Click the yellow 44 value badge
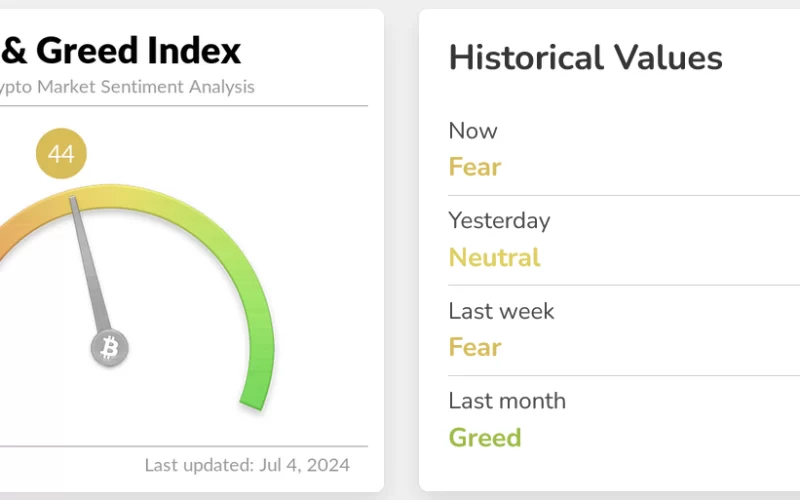Viewport: 800px width, 500px height. pos(61,155)
